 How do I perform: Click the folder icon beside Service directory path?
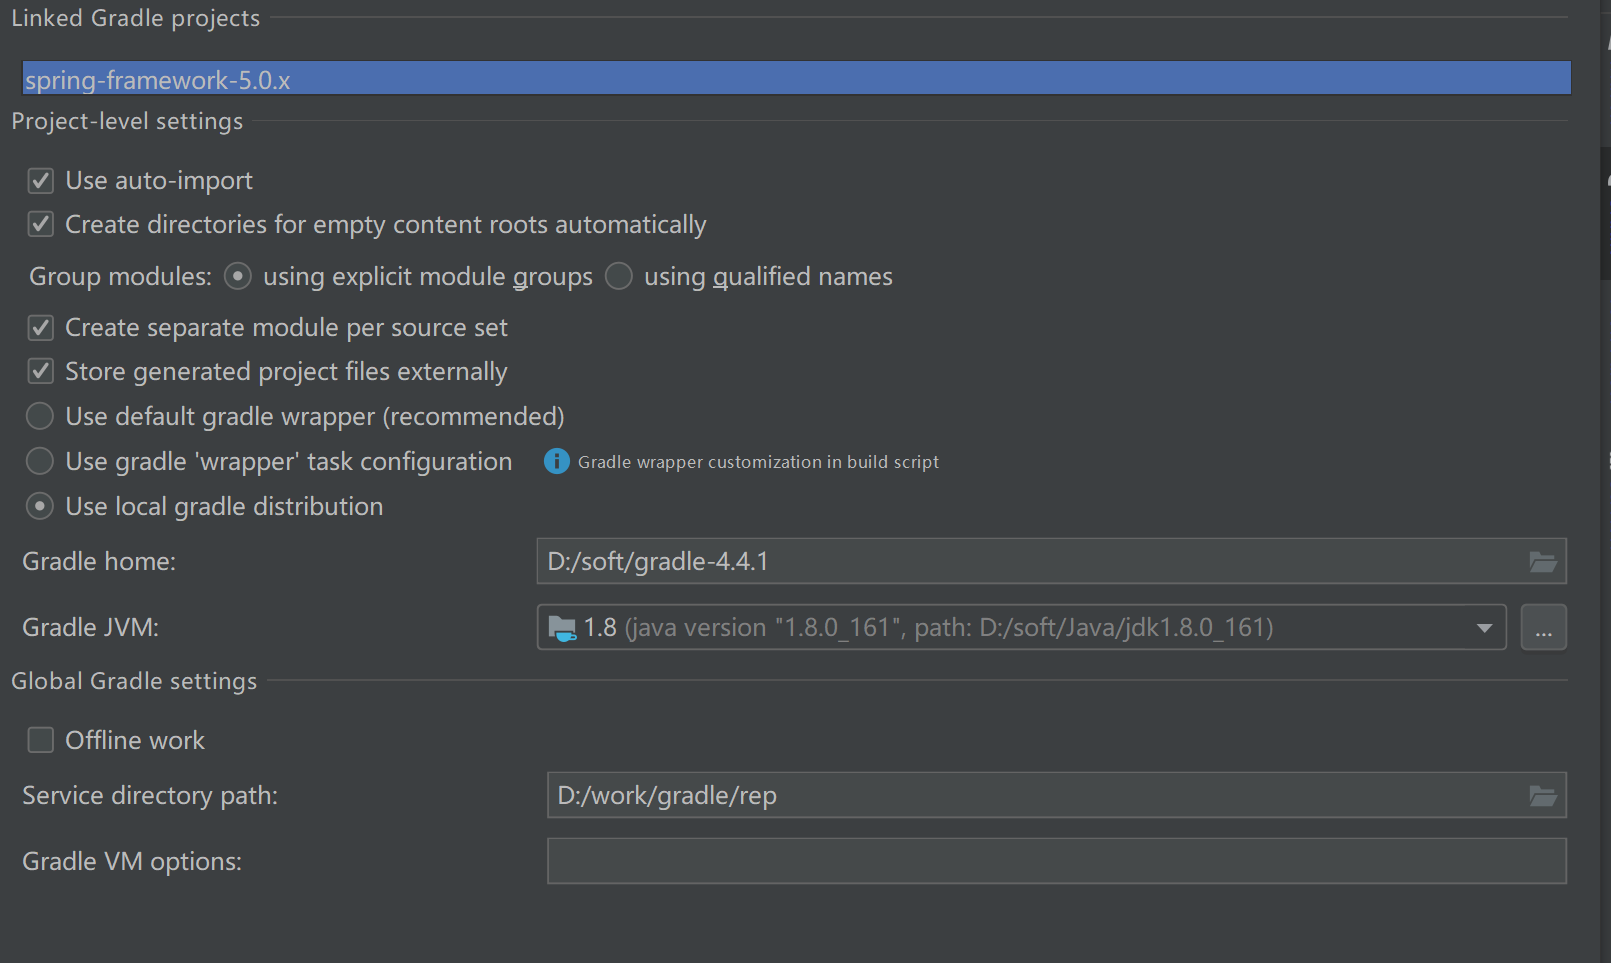pyautogui.click(x=1542, y=795)
